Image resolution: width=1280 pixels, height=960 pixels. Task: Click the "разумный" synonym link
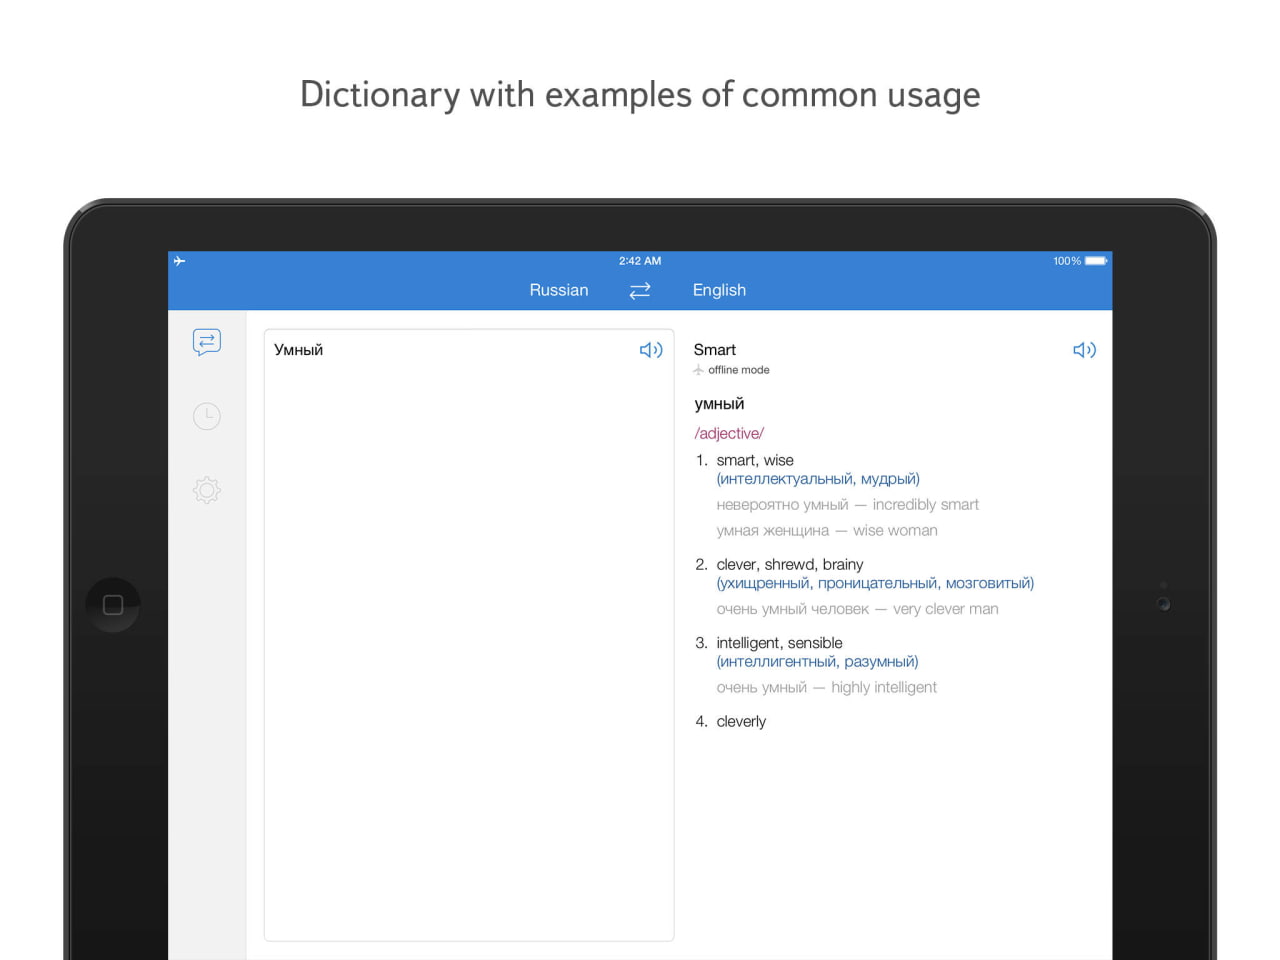click(x=884, y=661)
